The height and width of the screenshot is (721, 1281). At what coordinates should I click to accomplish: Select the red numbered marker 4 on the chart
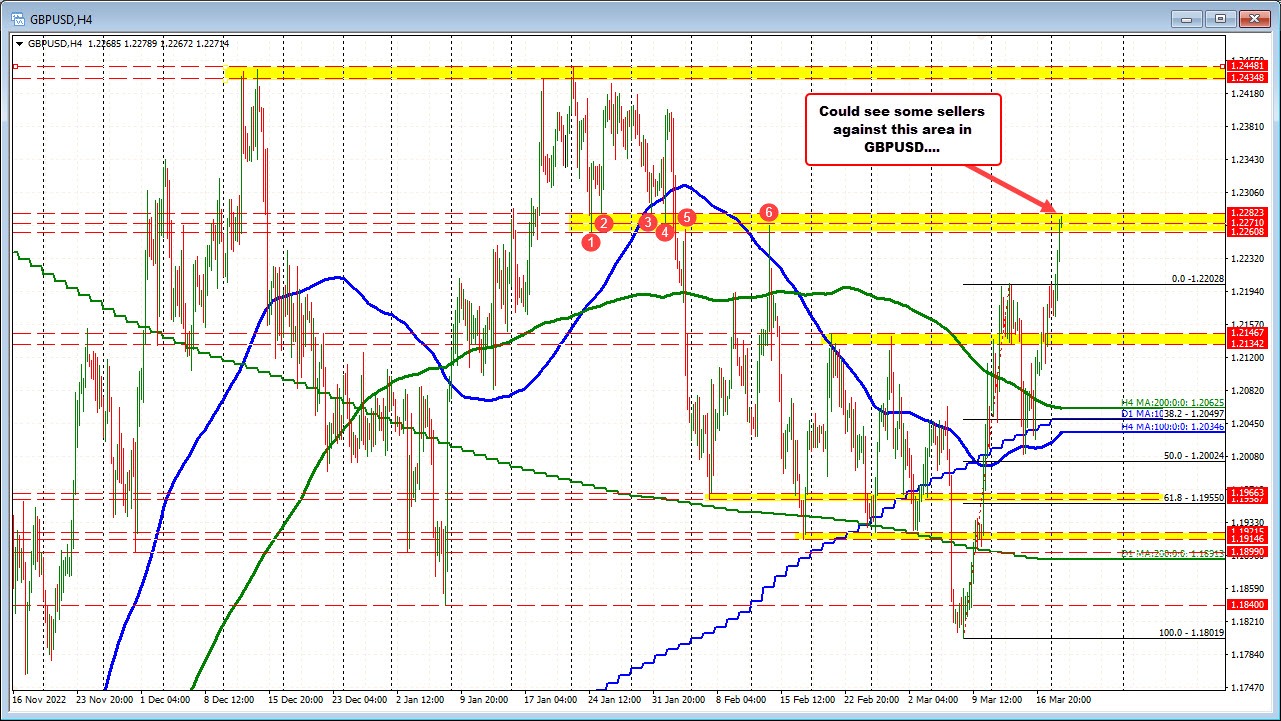pyautogui.click(x=664, y=230)
